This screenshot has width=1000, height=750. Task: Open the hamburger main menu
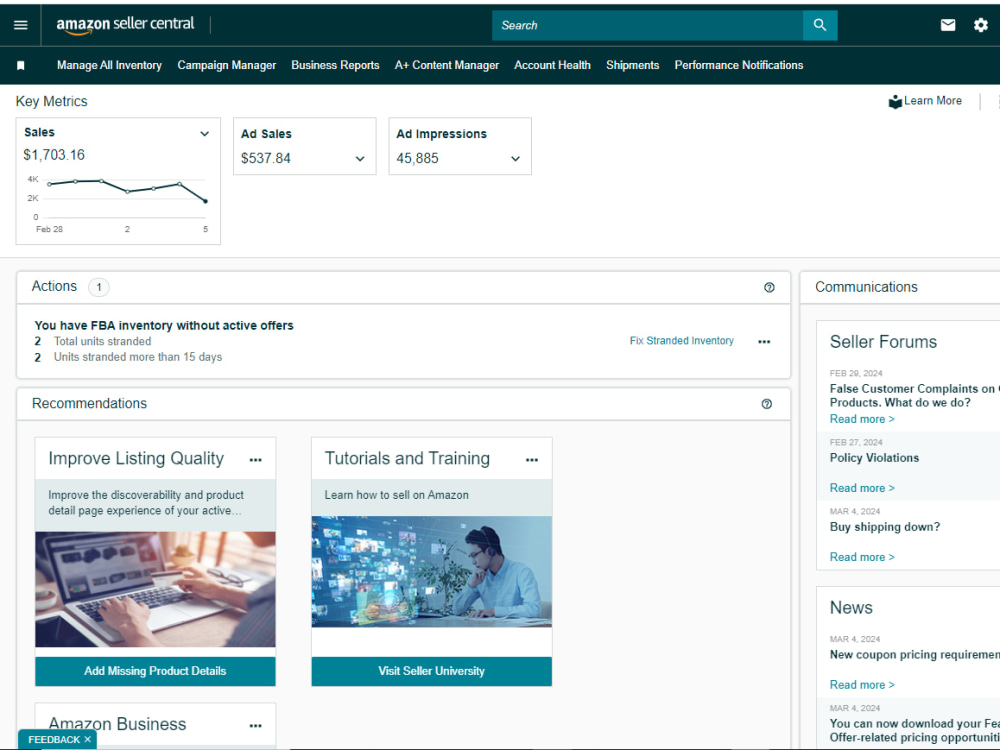point(20,25)
